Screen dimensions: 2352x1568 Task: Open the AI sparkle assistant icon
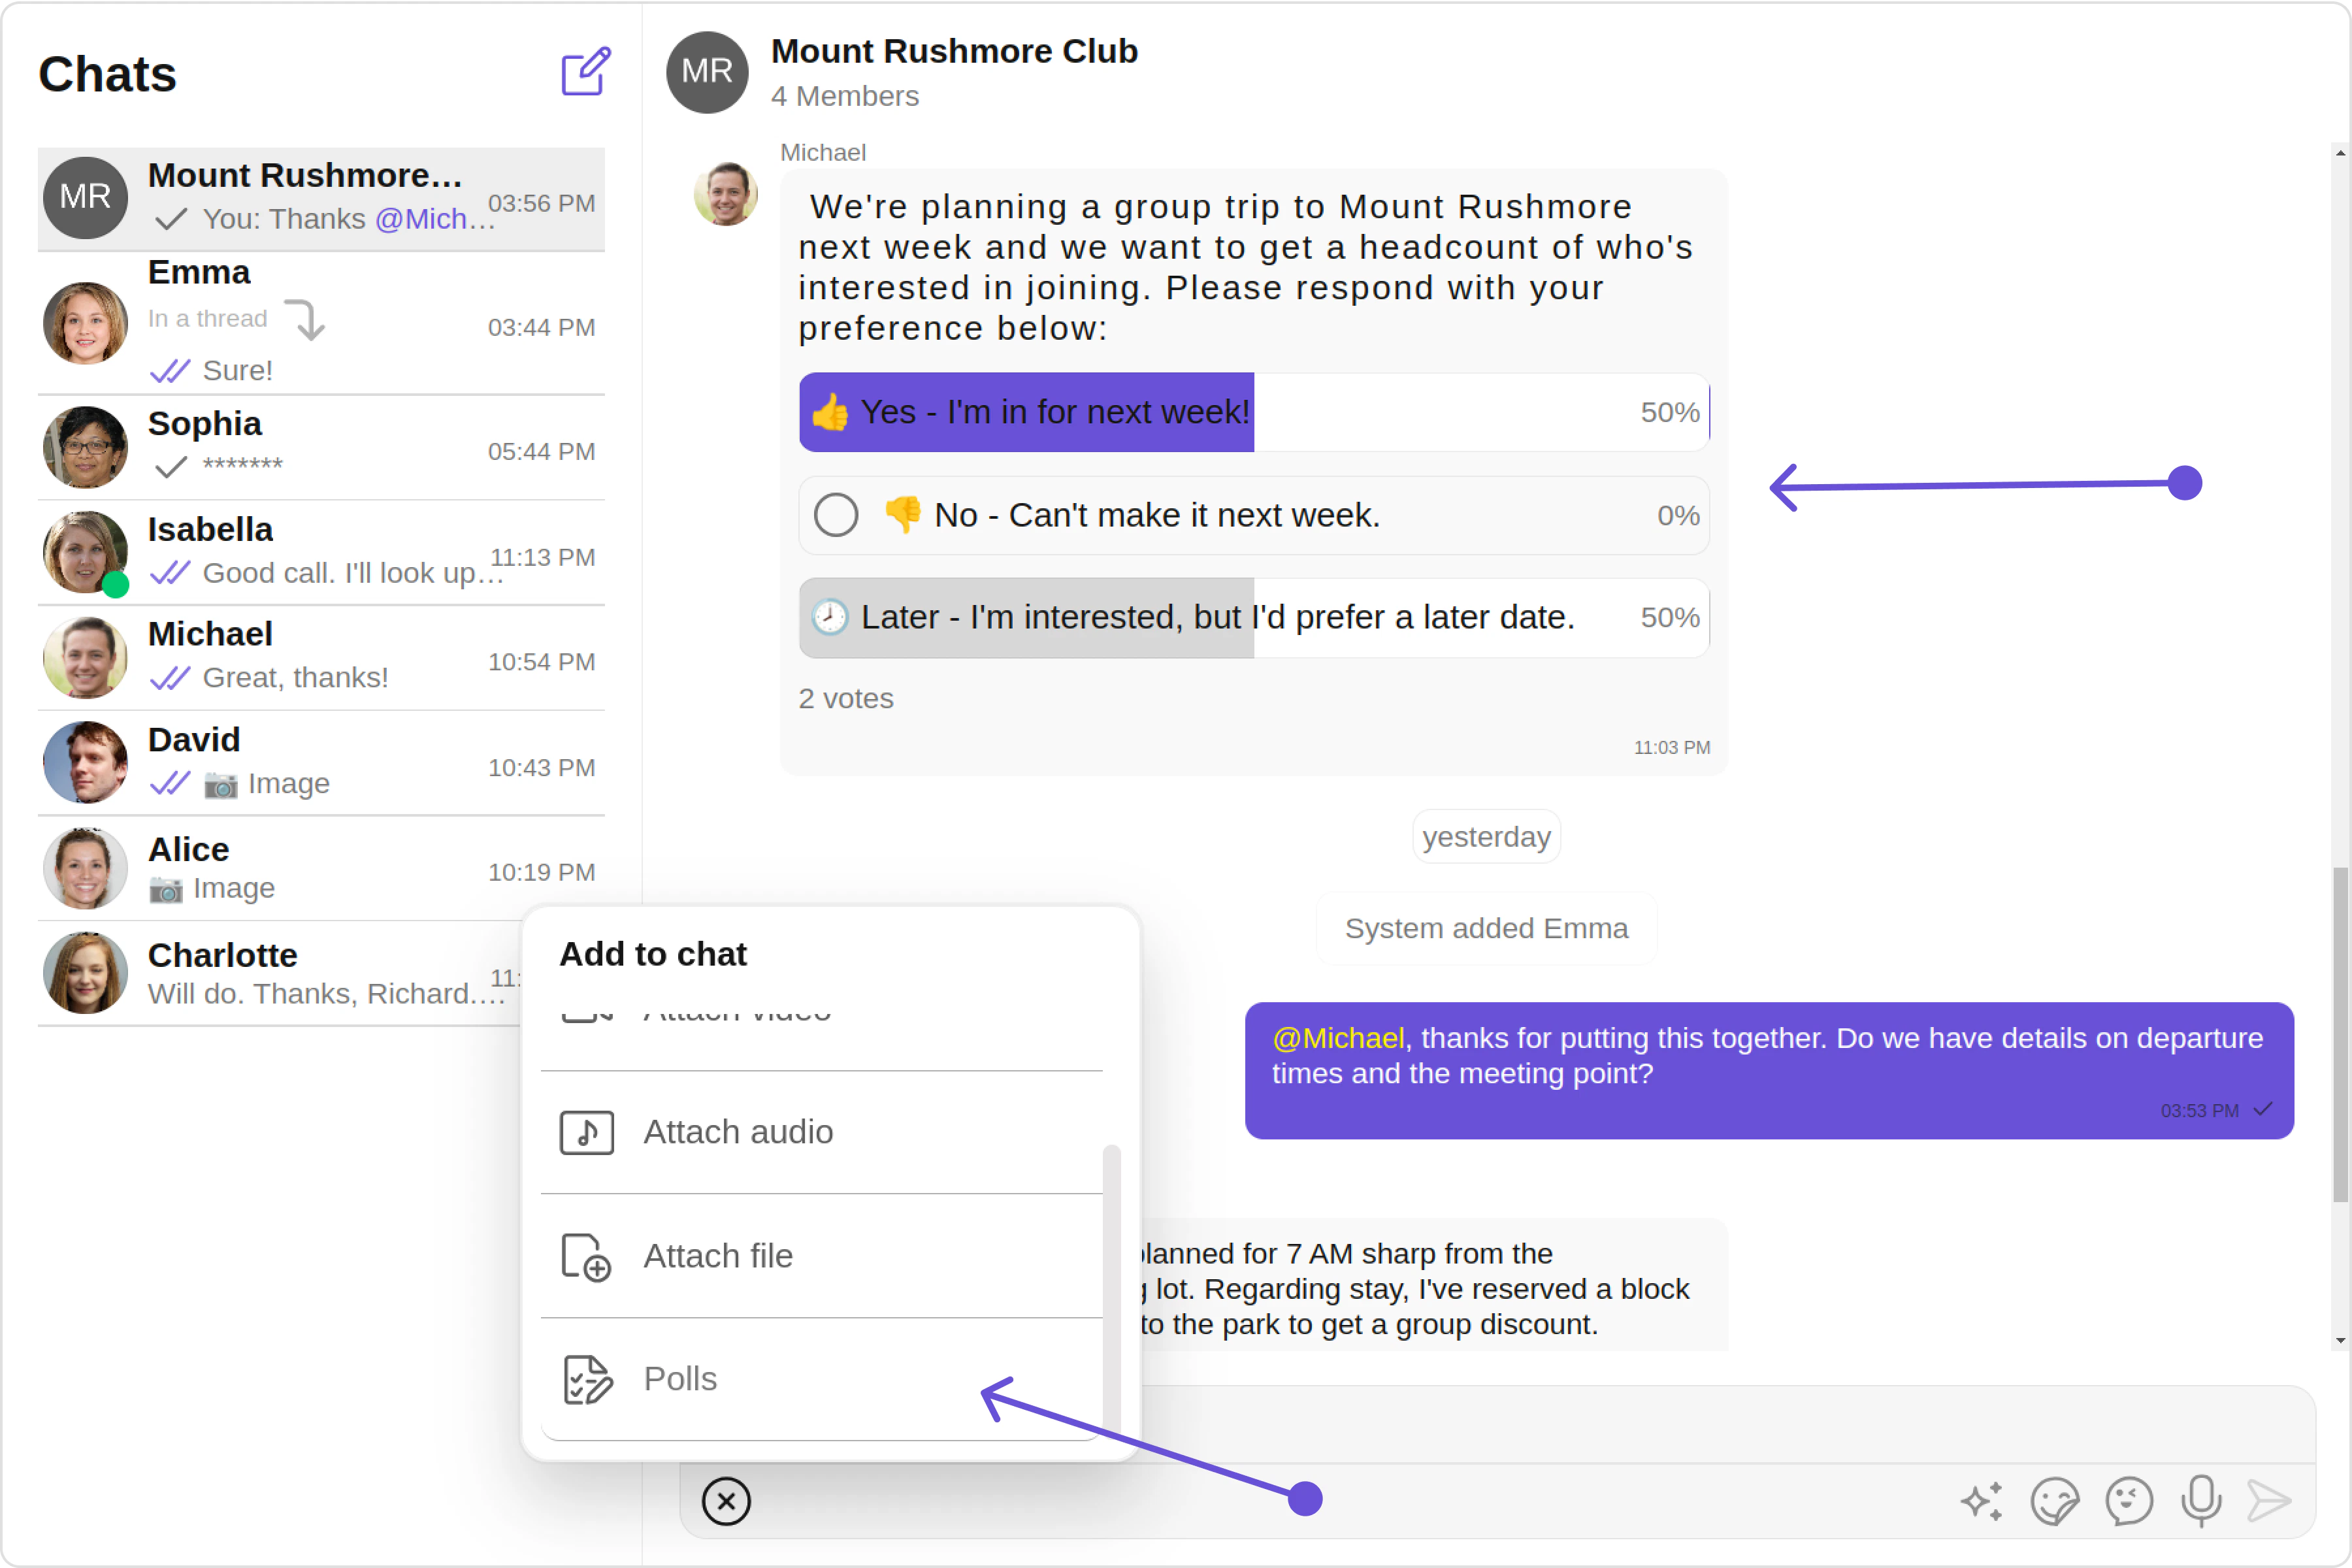pos(1980,1501)
